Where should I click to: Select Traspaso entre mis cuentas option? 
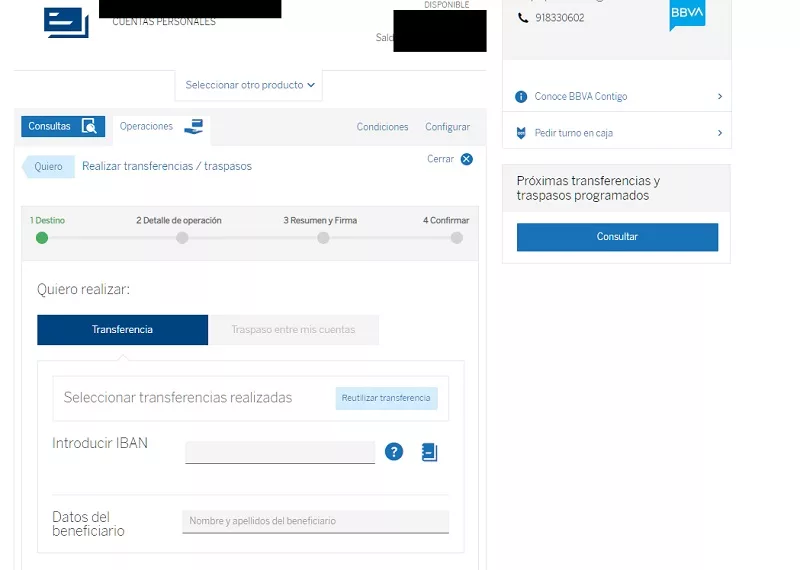tap(293, 330)
